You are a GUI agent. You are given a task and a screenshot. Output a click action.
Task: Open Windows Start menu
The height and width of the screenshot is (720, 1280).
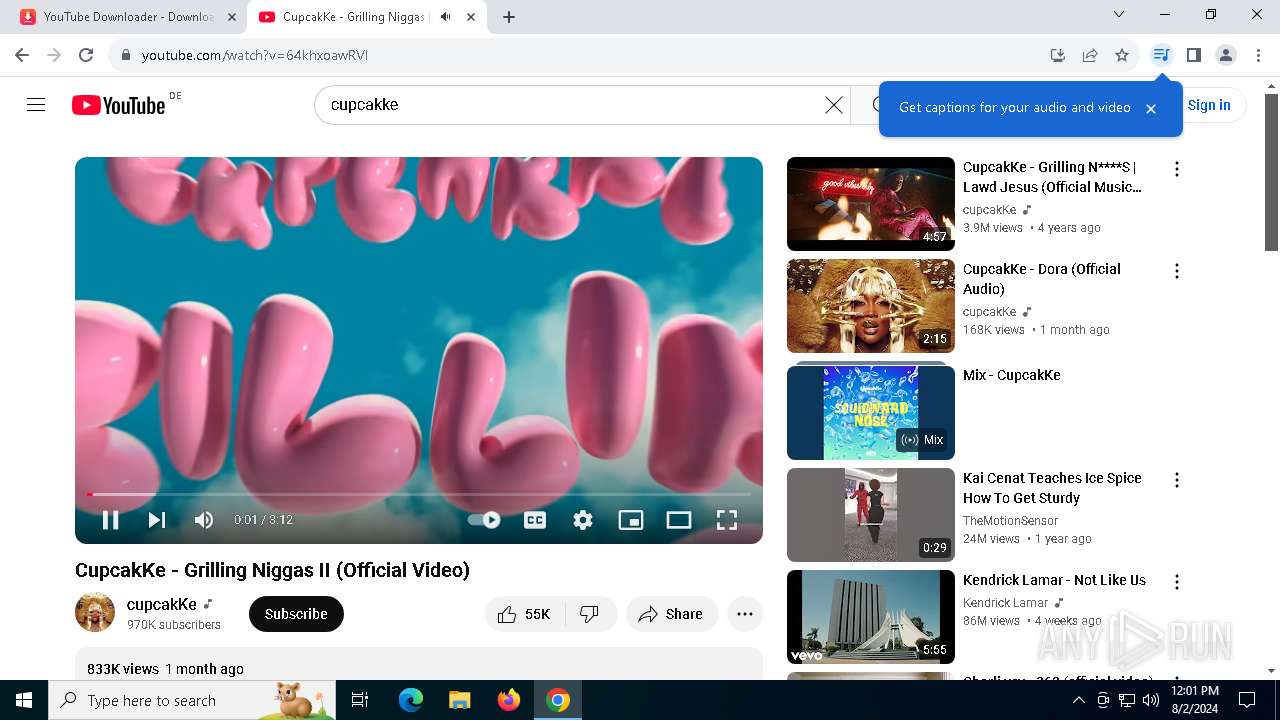pyautogui.click(x=24, y=700)
